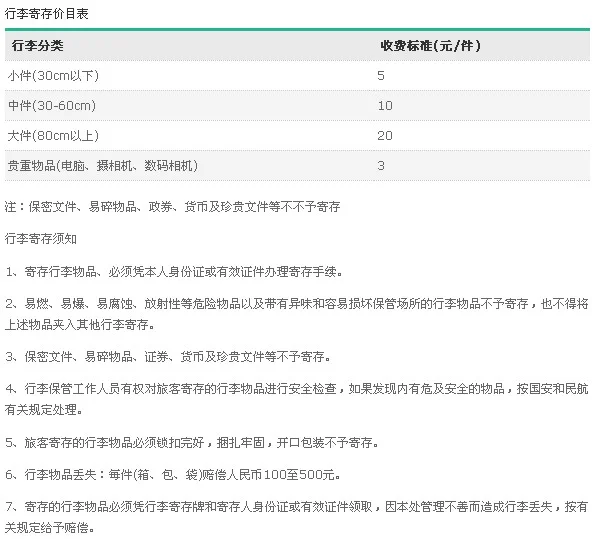Click rule 4 about 行李保管工作人员
594x539 pixels.
tap(297, 388)
